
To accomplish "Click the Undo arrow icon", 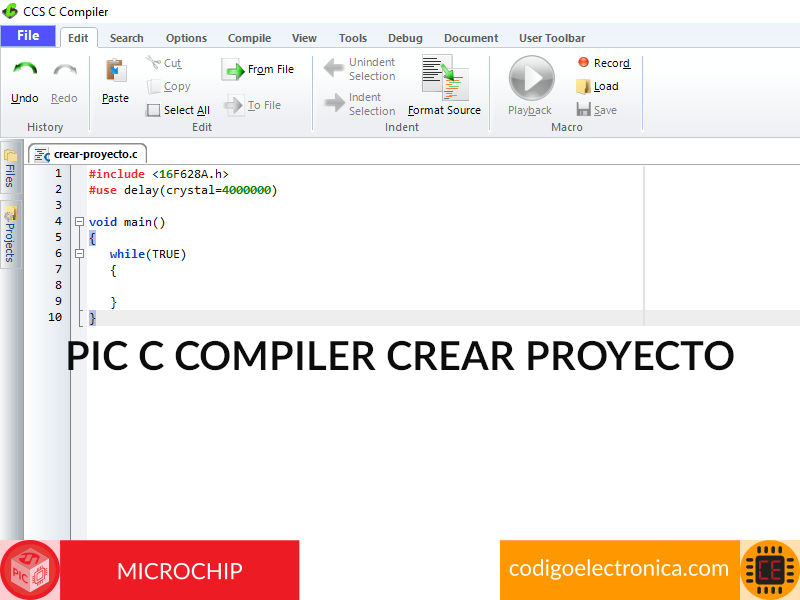I will 25,70.
